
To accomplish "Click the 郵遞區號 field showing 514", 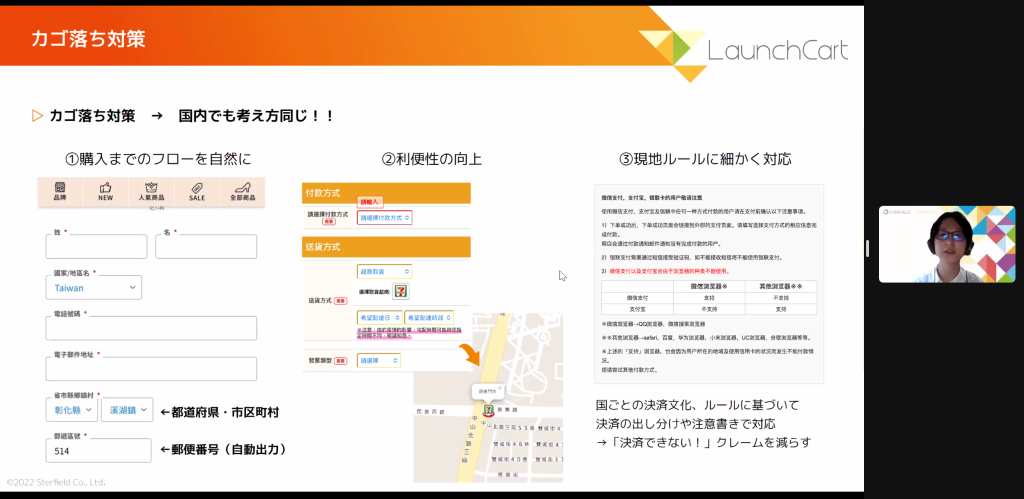I will click(97, 450).
